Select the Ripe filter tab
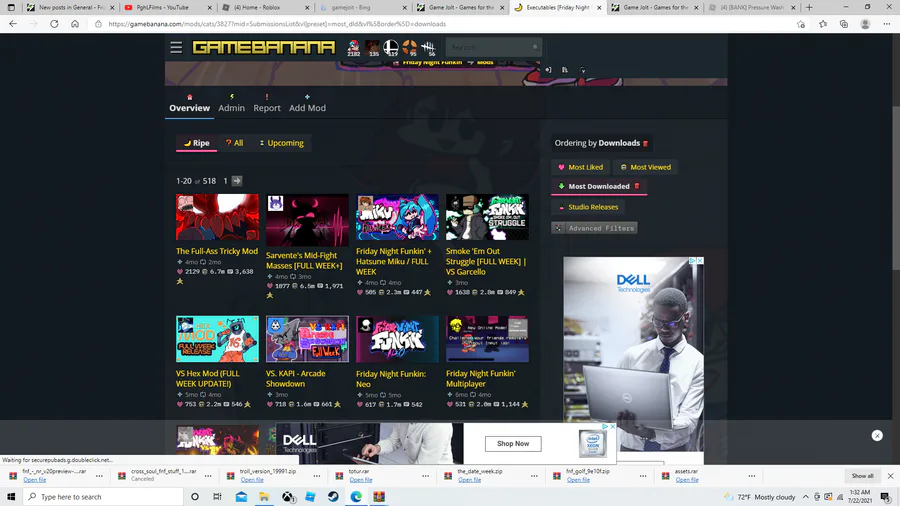The height and width of the screenshot is (506, 900). tap(196, 143)
